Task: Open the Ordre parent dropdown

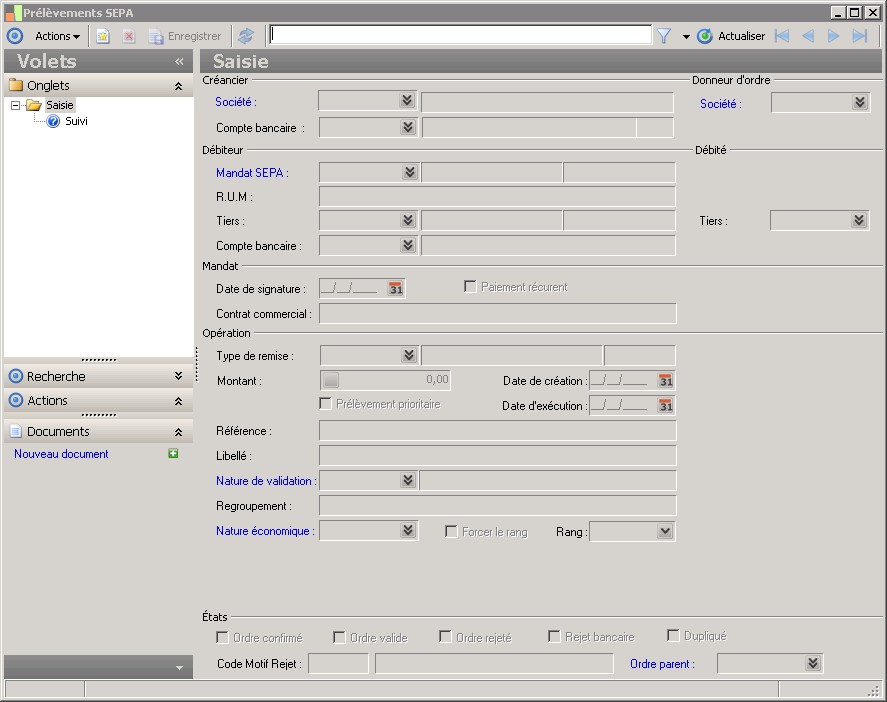Action: (x=813, y=662)
